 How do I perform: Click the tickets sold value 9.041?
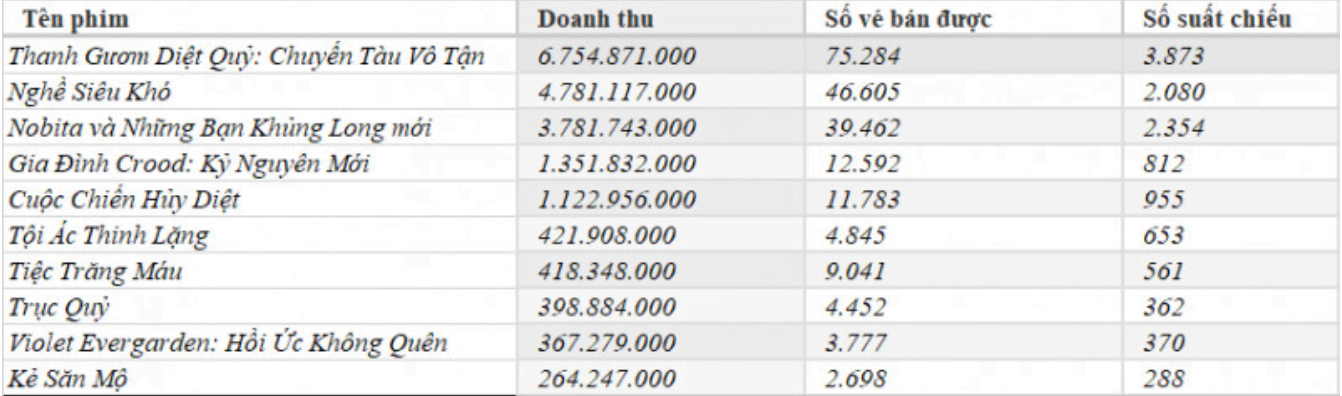click(x=856, y=272)
